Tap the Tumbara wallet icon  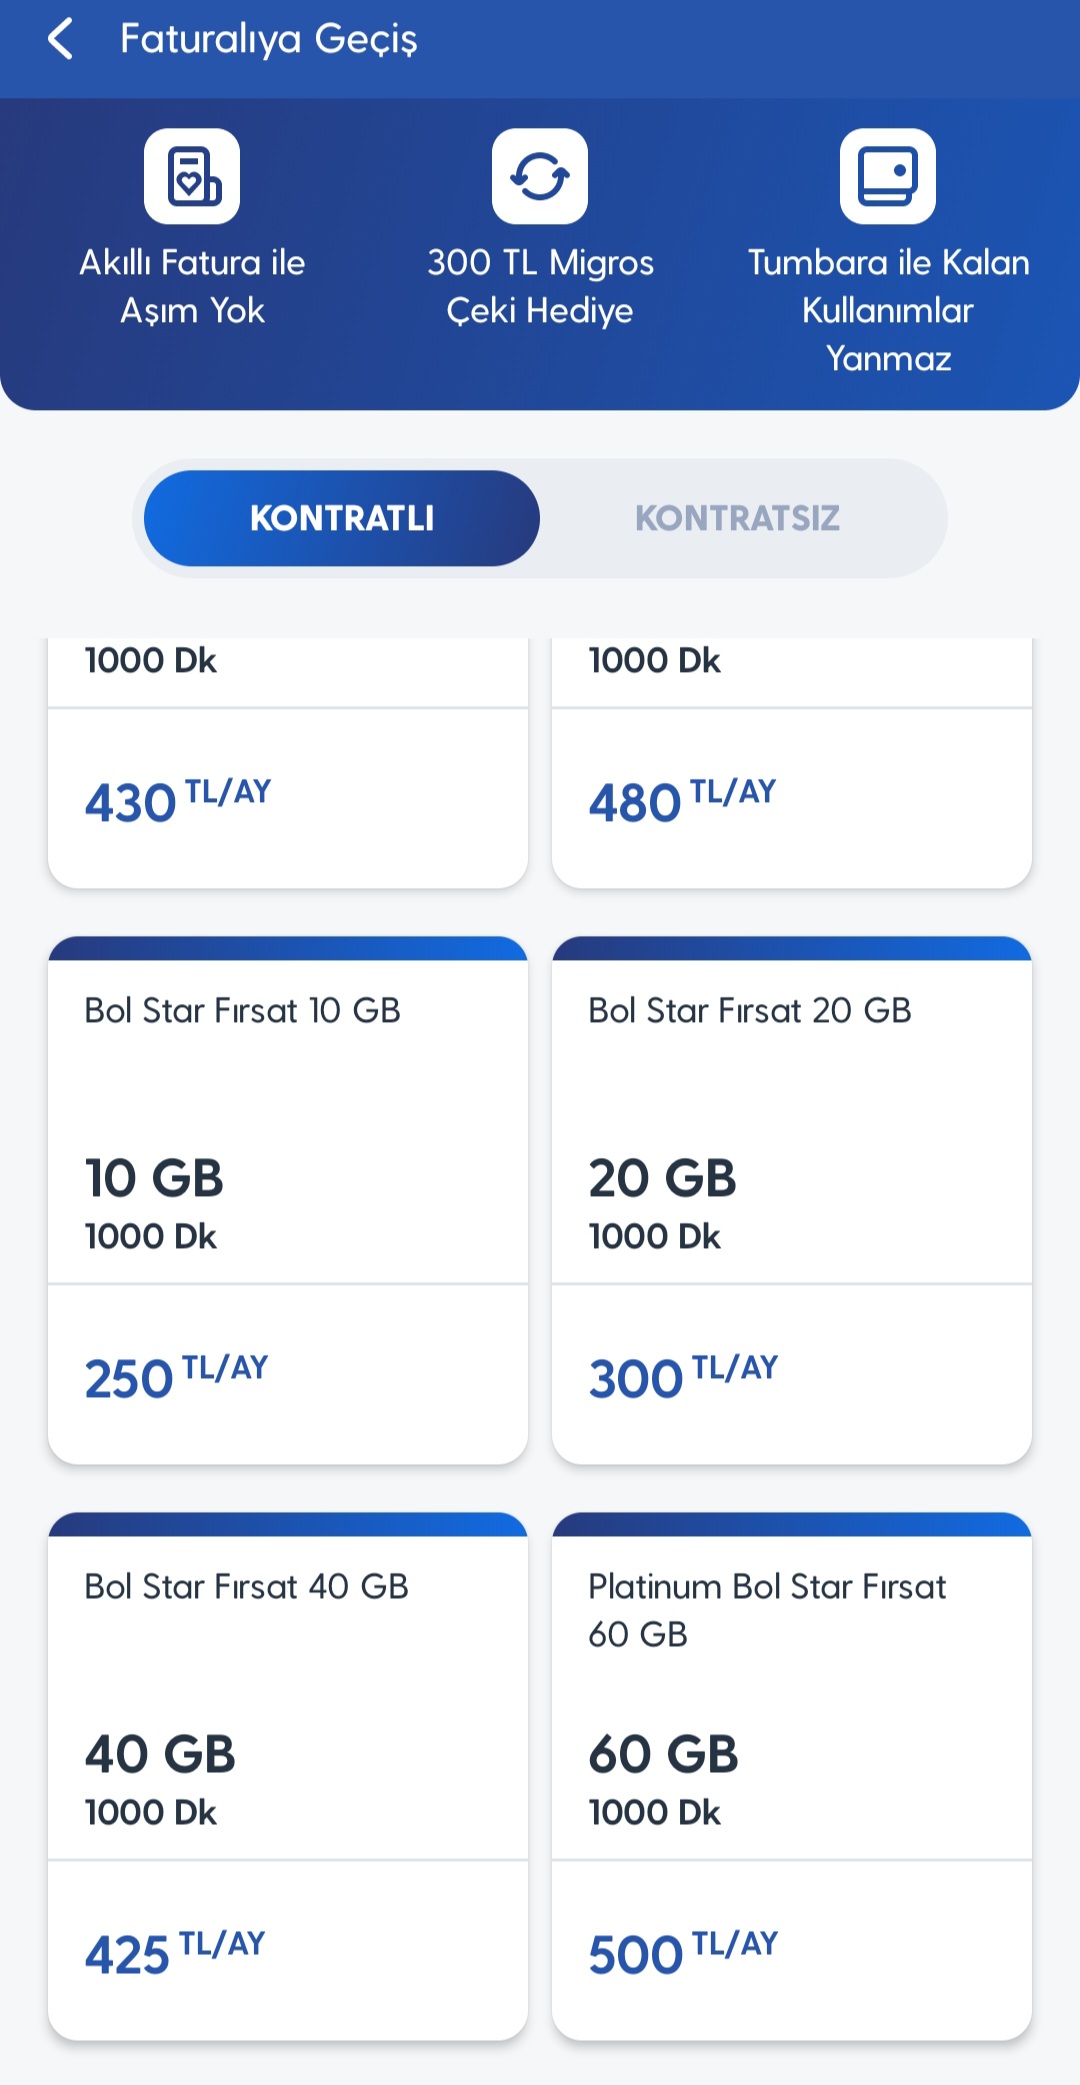888,176
